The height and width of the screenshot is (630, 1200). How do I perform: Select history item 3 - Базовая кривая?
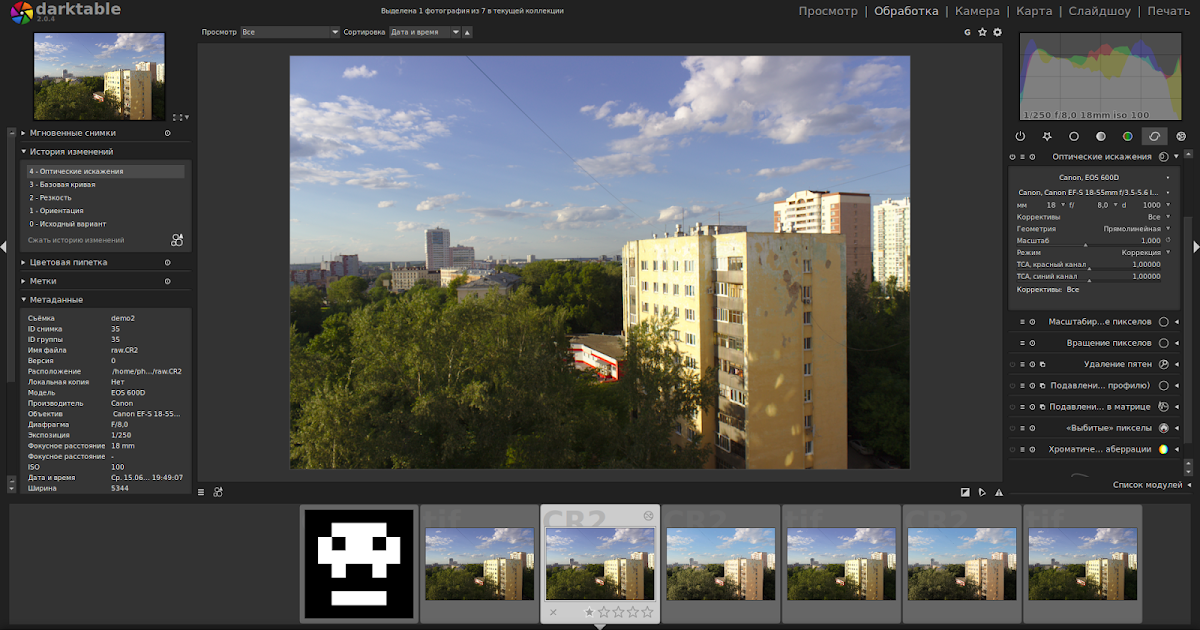coord(105,184)
